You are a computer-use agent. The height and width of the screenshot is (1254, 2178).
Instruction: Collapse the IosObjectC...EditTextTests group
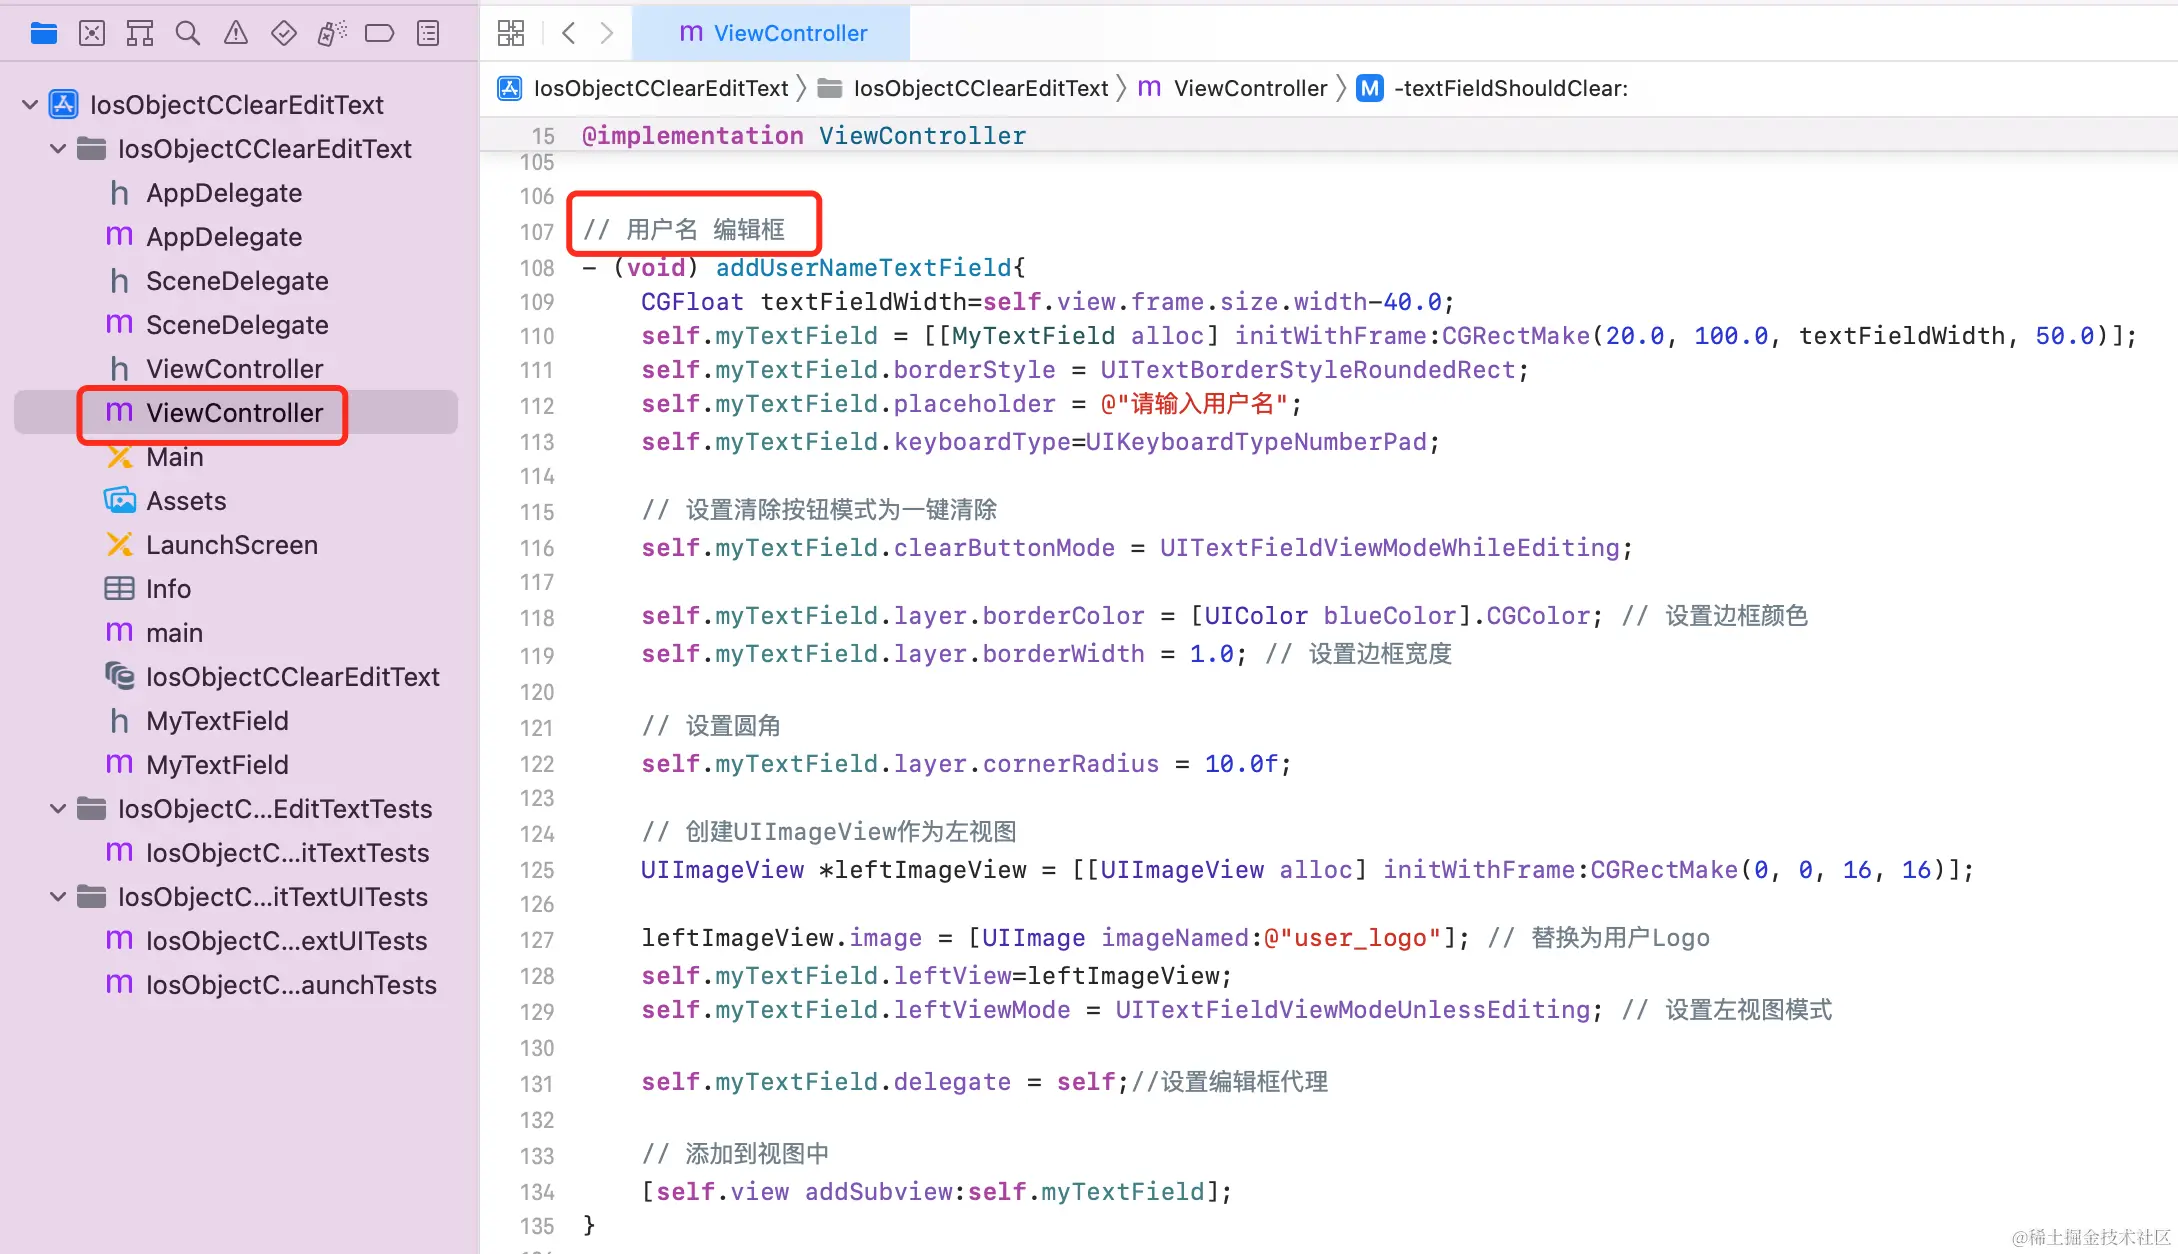58,808
